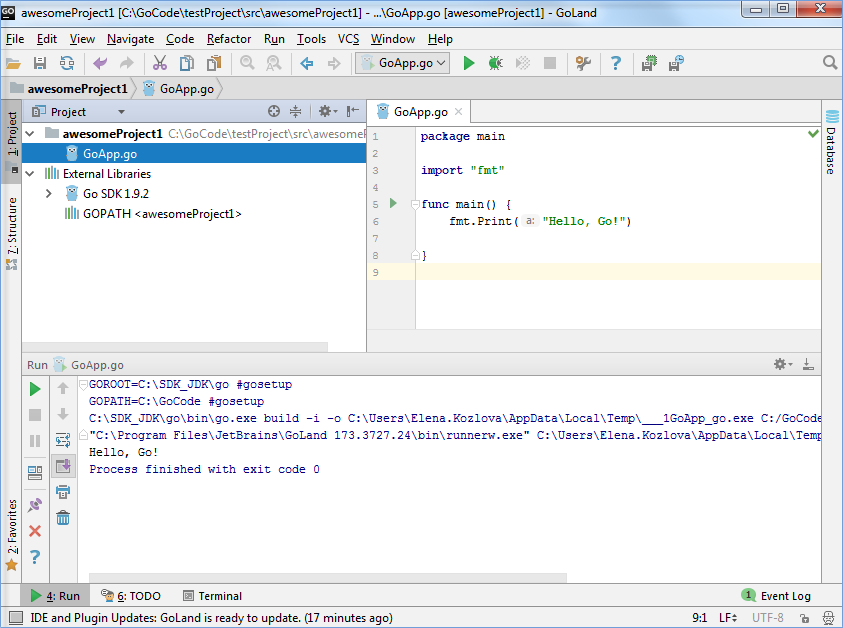Collapse the awesomeProject1 tree node
Screen dimensions: 843x628
30,133
